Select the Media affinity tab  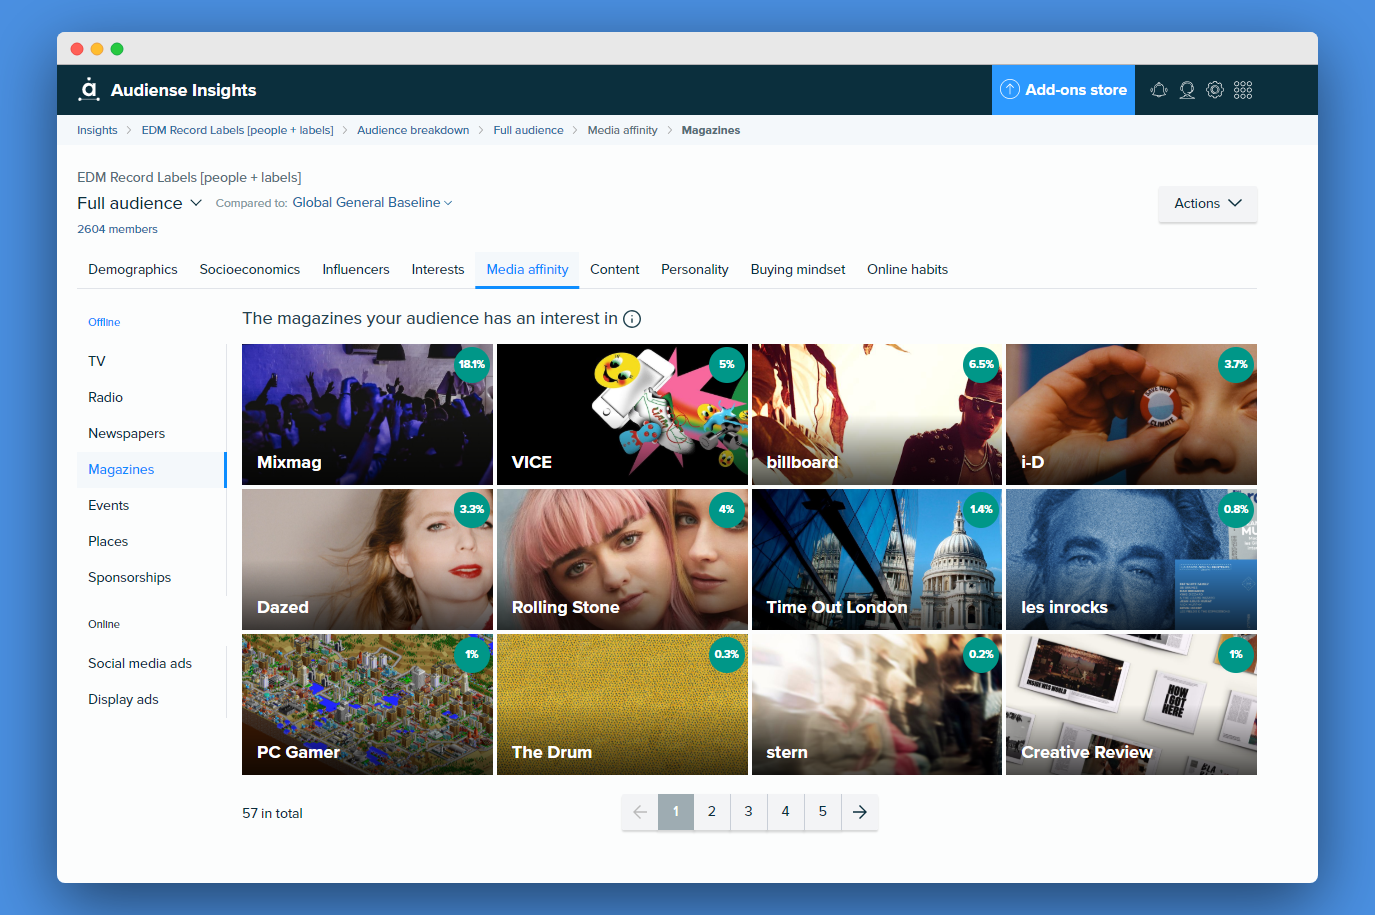tap(527, 269)
